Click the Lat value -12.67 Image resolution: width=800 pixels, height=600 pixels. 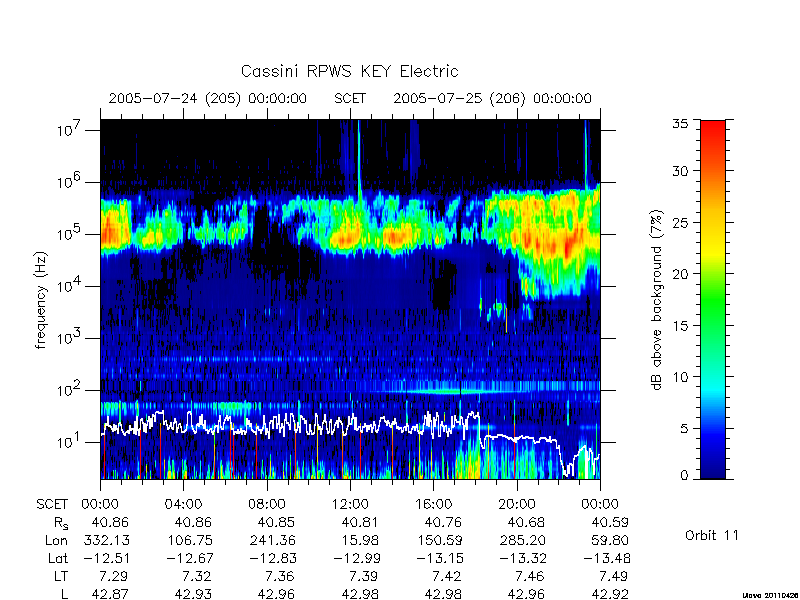point(189,559)
